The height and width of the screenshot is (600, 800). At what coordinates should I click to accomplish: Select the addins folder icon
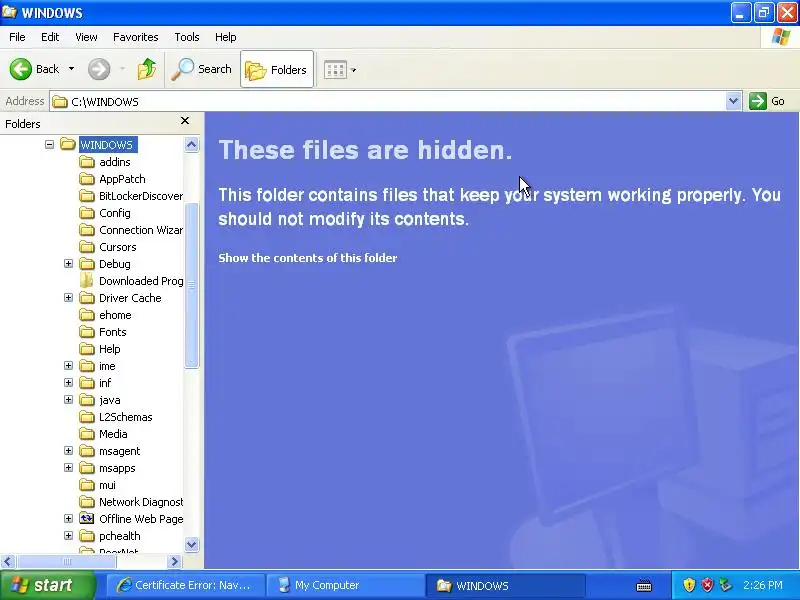87,162
